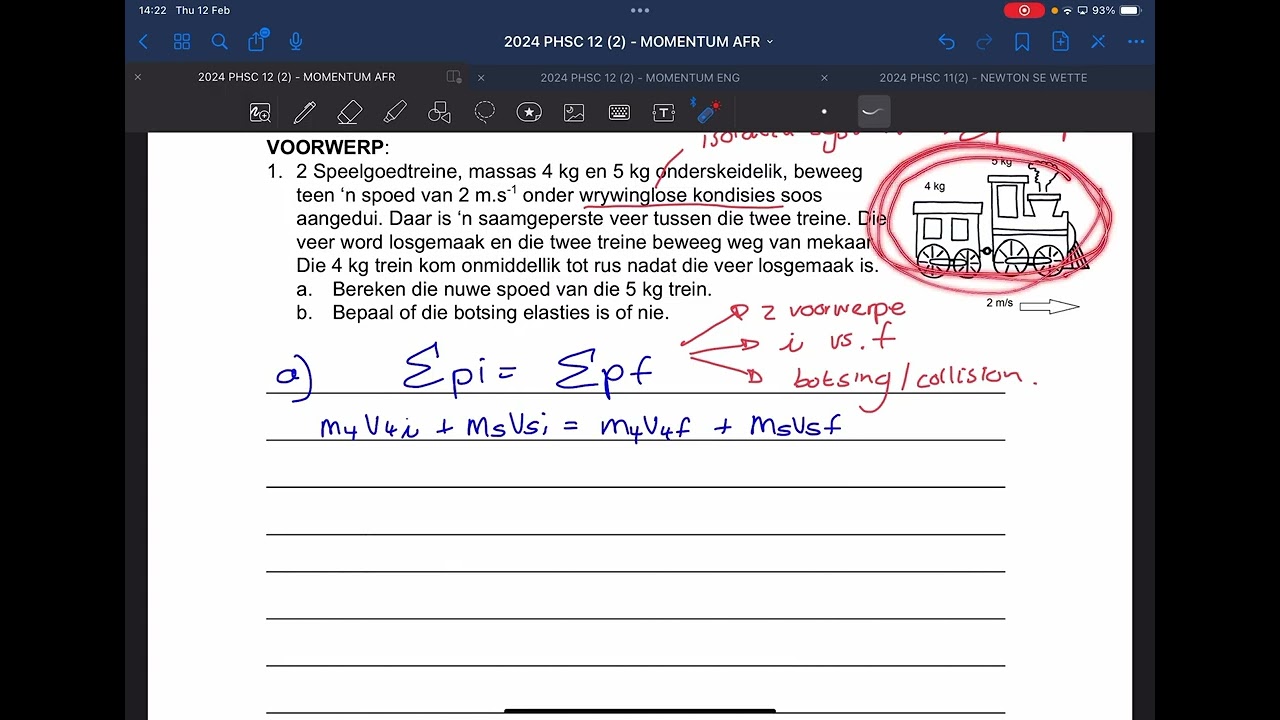
Task: Tap the pen-slash icon in the top bar
Action: 1098,42
